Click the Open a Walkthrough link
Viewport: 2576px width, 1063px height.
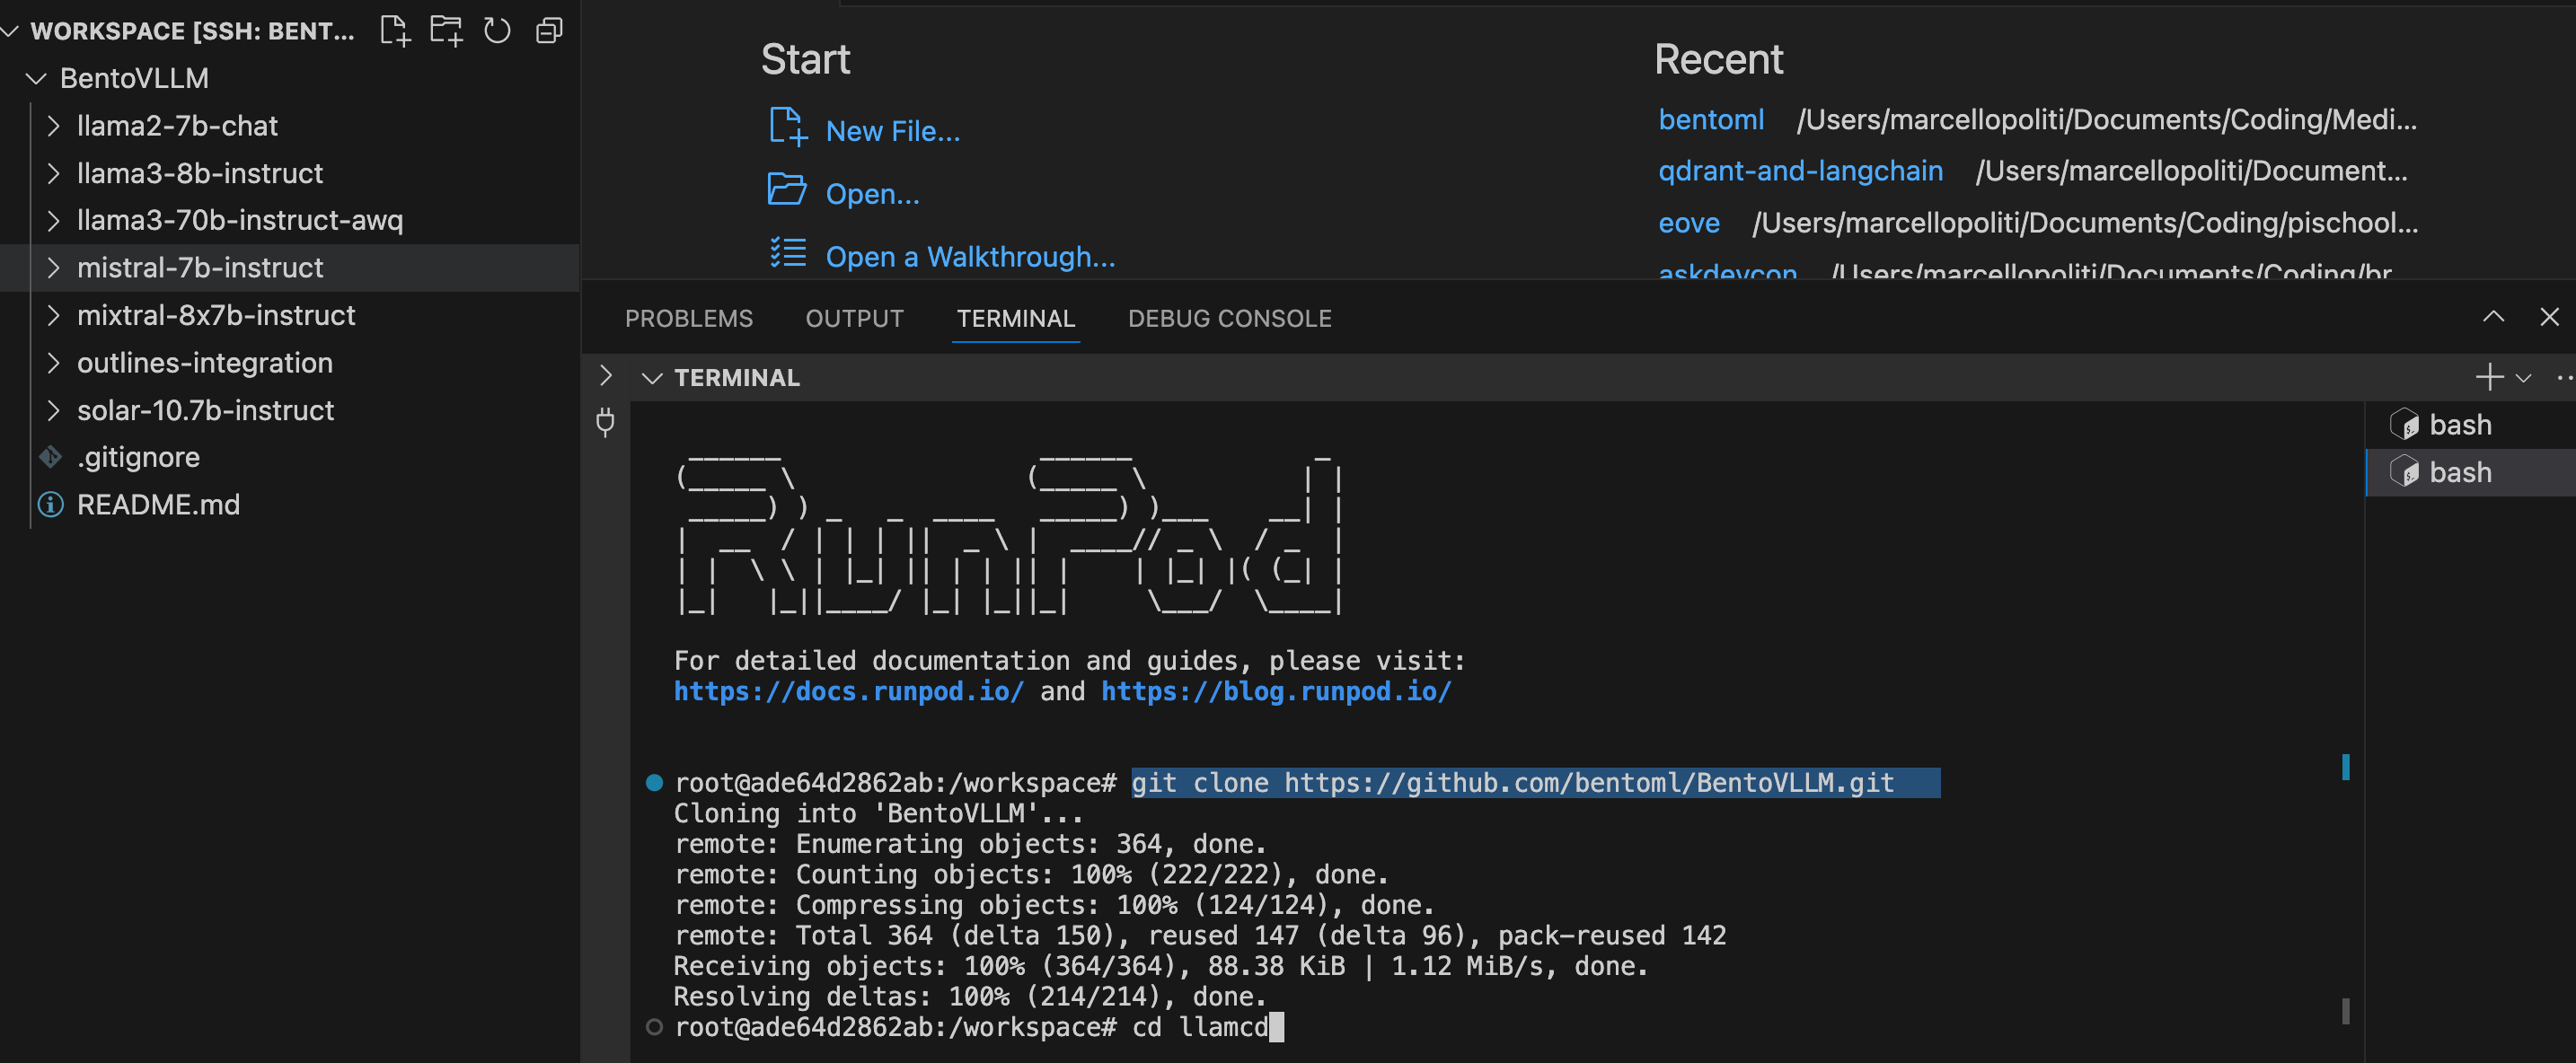[x=969, y=257]
